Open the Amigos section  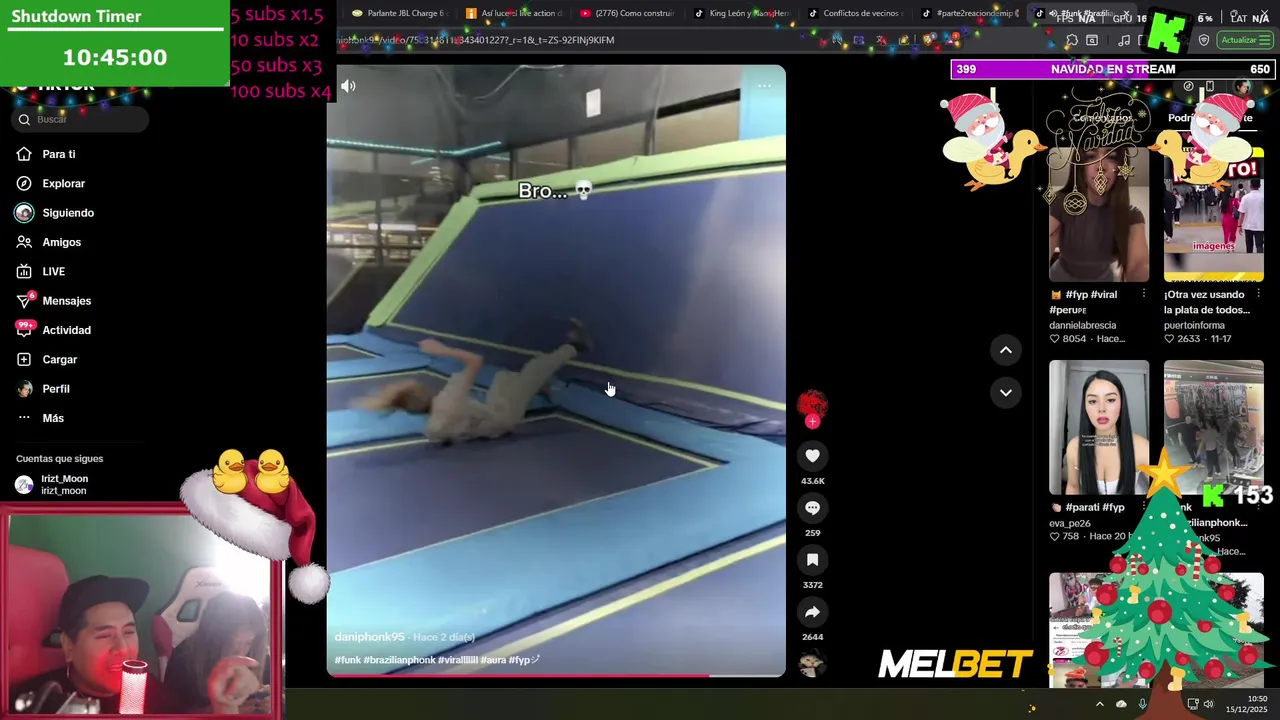61,242
